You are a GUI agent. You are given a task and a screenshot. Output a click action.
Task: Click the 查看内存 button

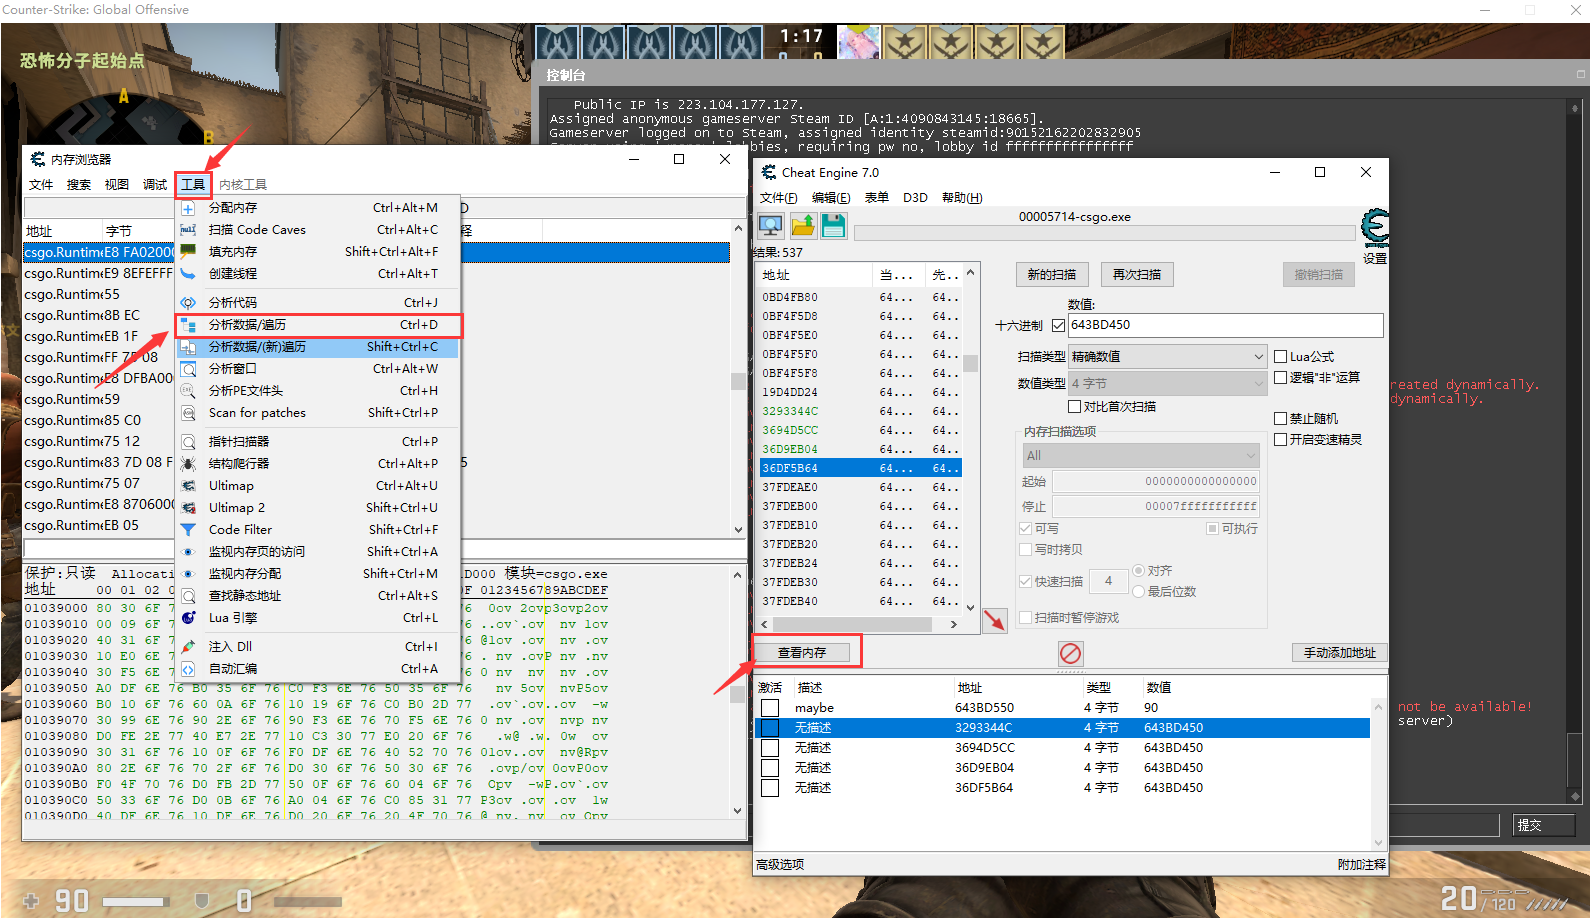[x=802, y=653]
